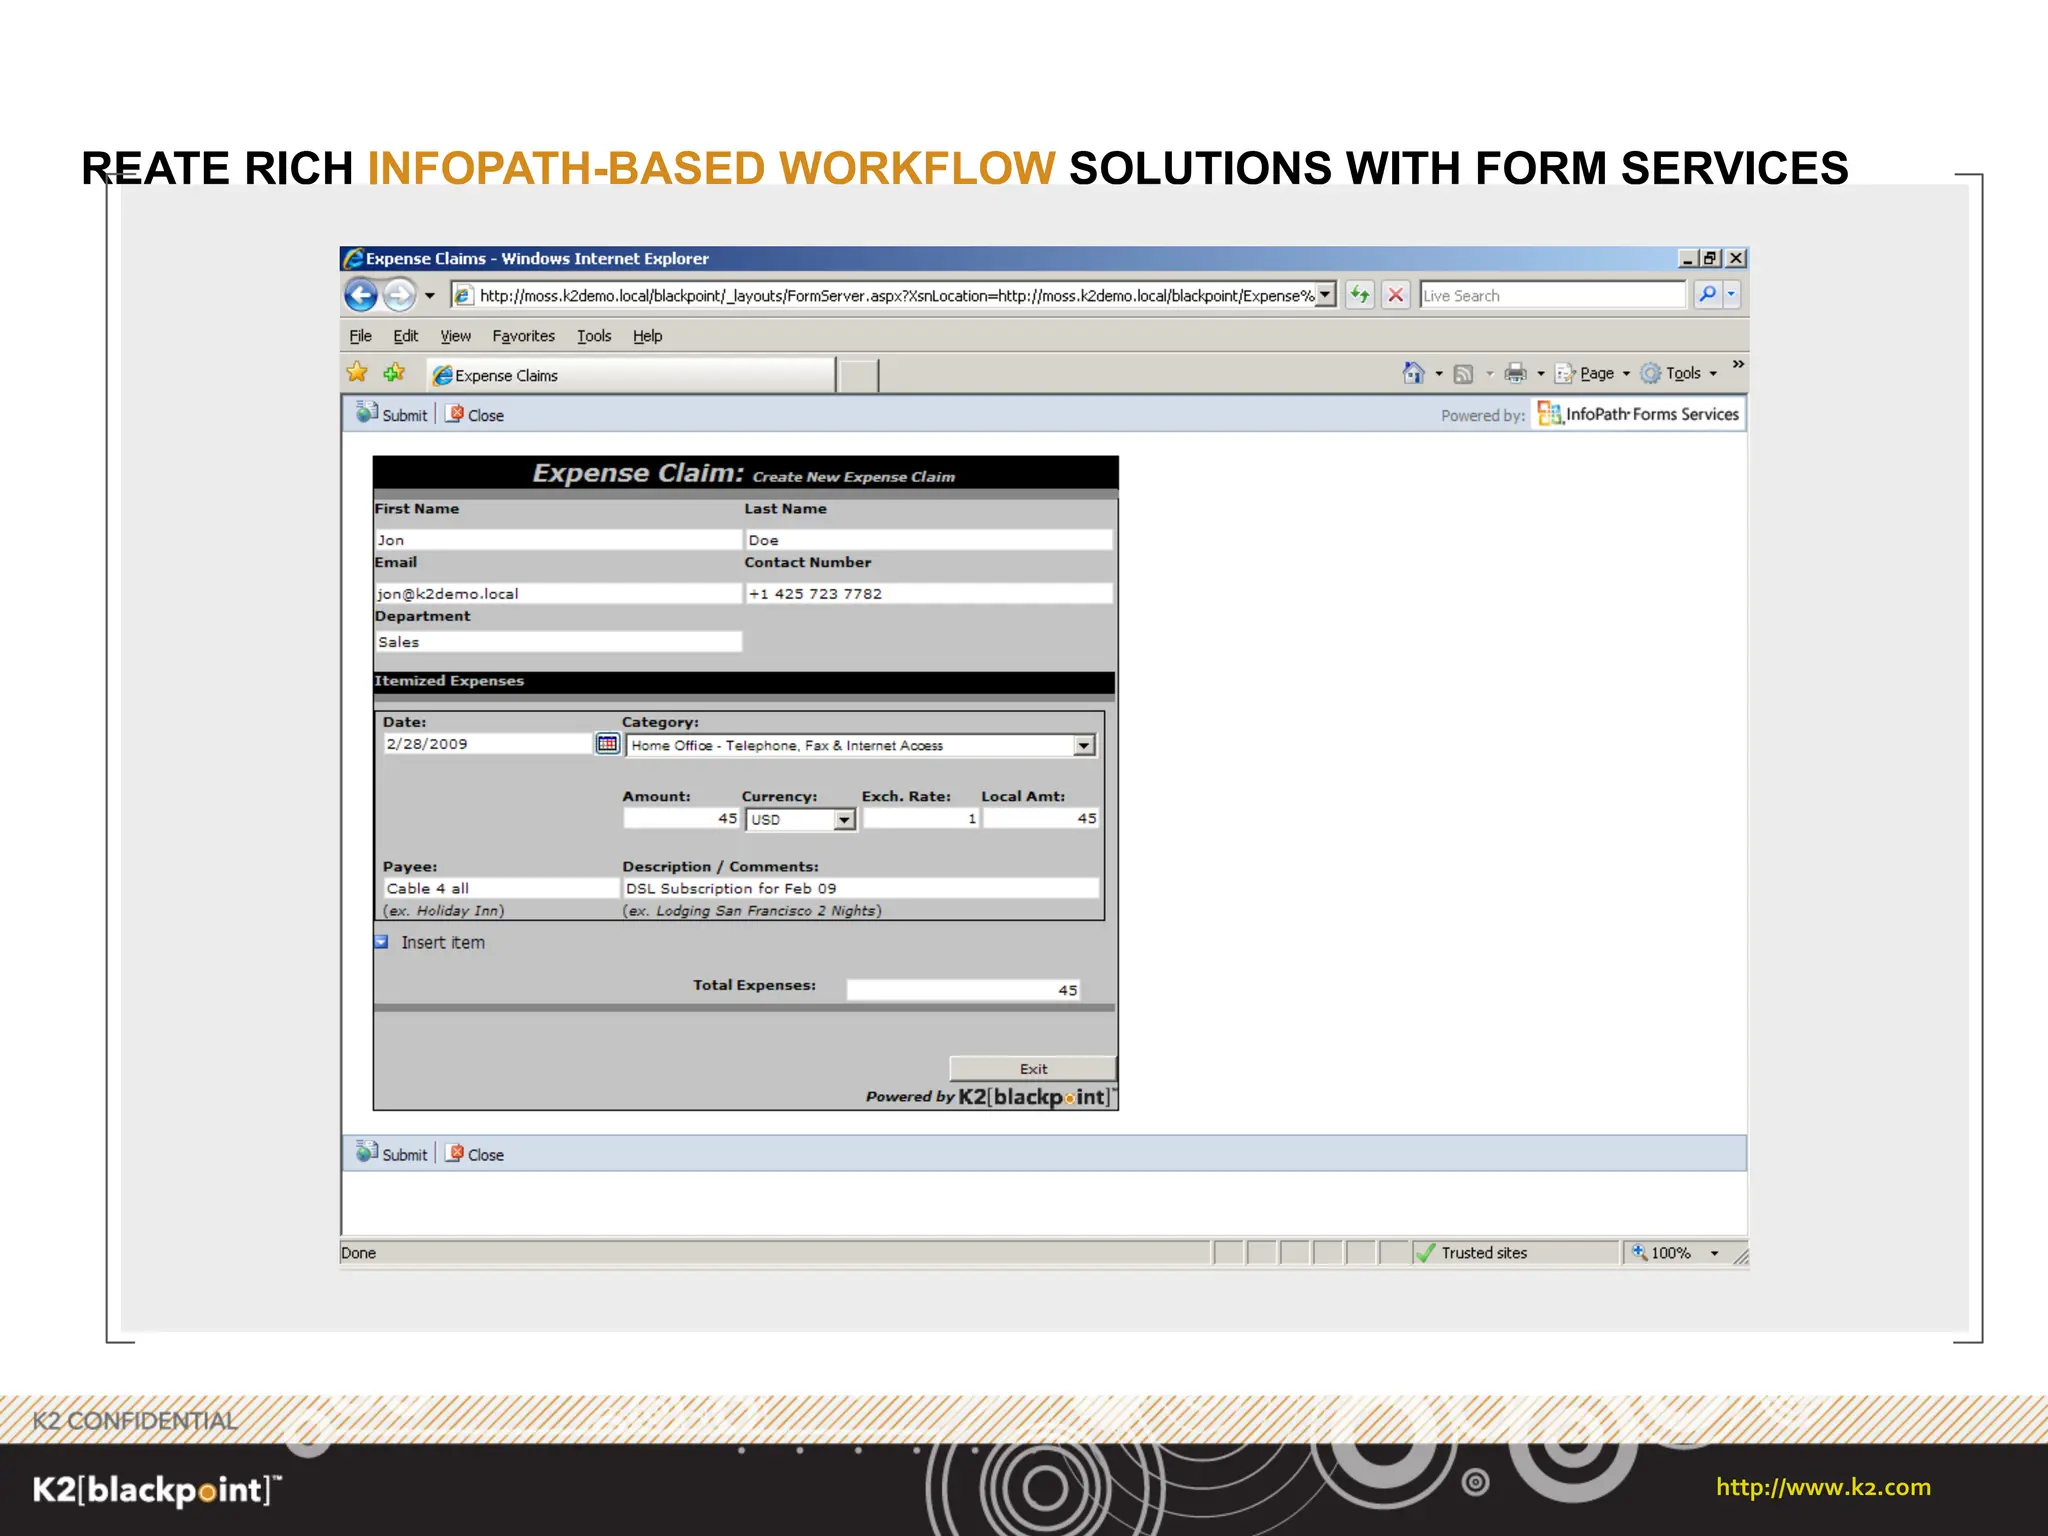Click Submit in the bottom form toolbar

[x=392, y=1153]
